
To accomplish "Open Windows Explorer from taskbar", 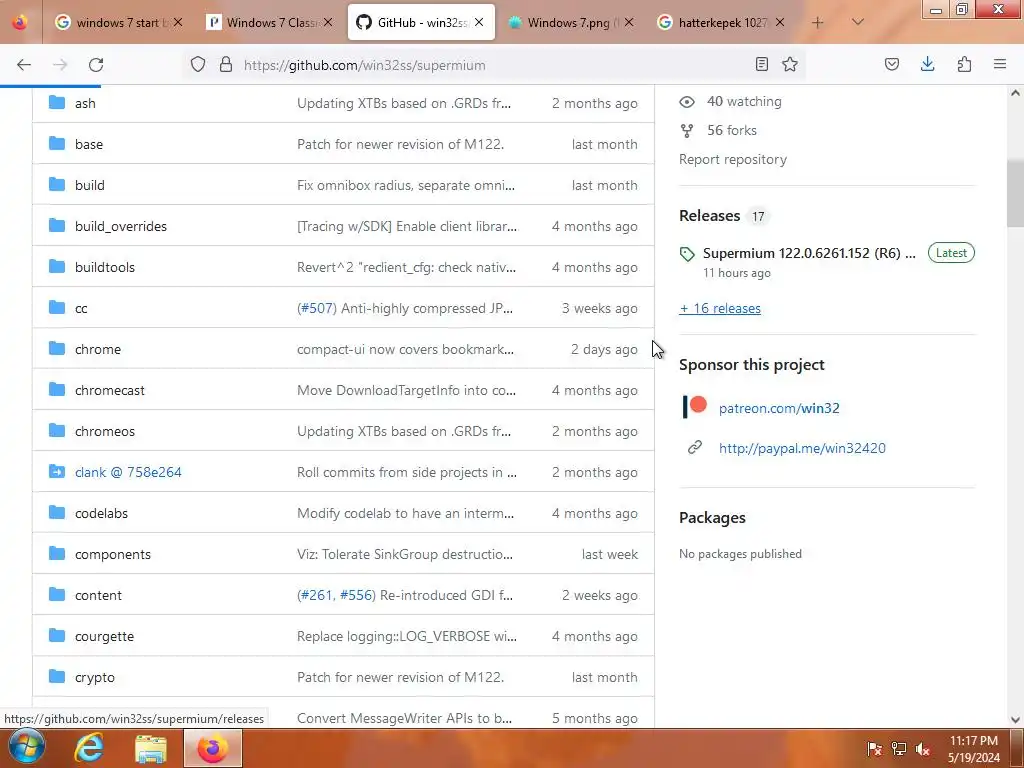I will click(151, 749).
